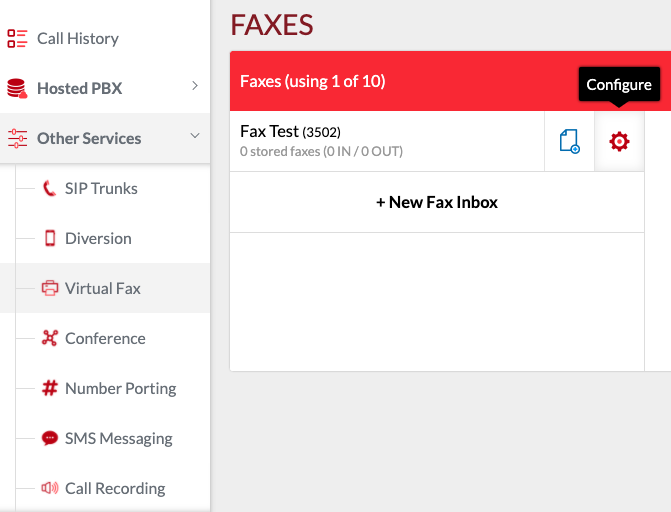Select the Conference menu label

tap(105, 339)
